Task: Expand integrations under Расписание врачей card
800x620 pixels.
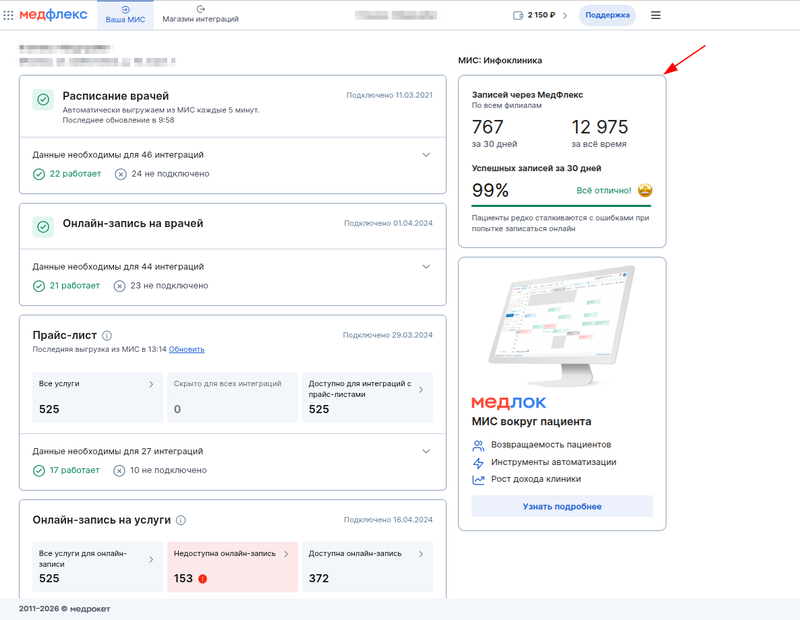Action: (x=426, y=155)
